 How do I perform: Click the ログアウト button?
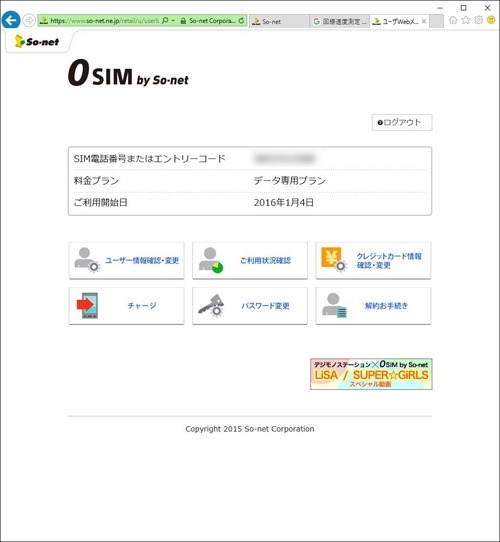402,122
